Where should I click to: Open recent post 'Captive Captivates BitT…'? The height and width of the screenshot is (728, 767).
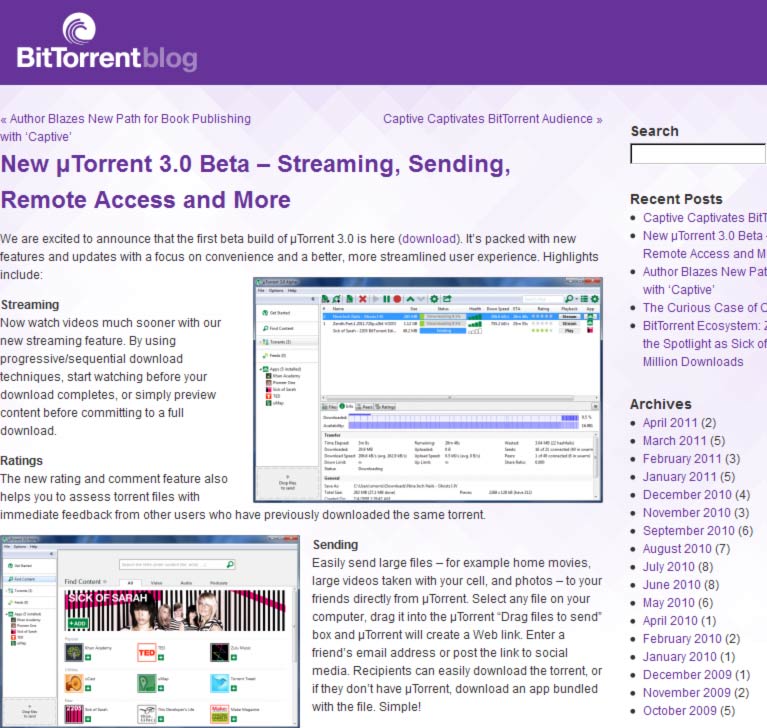tap(704, 218)
